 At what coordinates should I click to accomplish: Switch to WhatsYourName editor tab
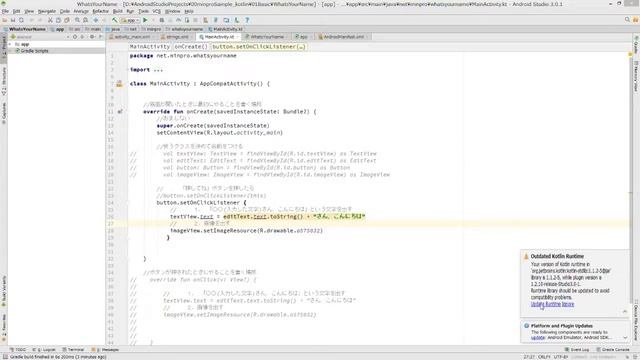(x=267, y=37)
